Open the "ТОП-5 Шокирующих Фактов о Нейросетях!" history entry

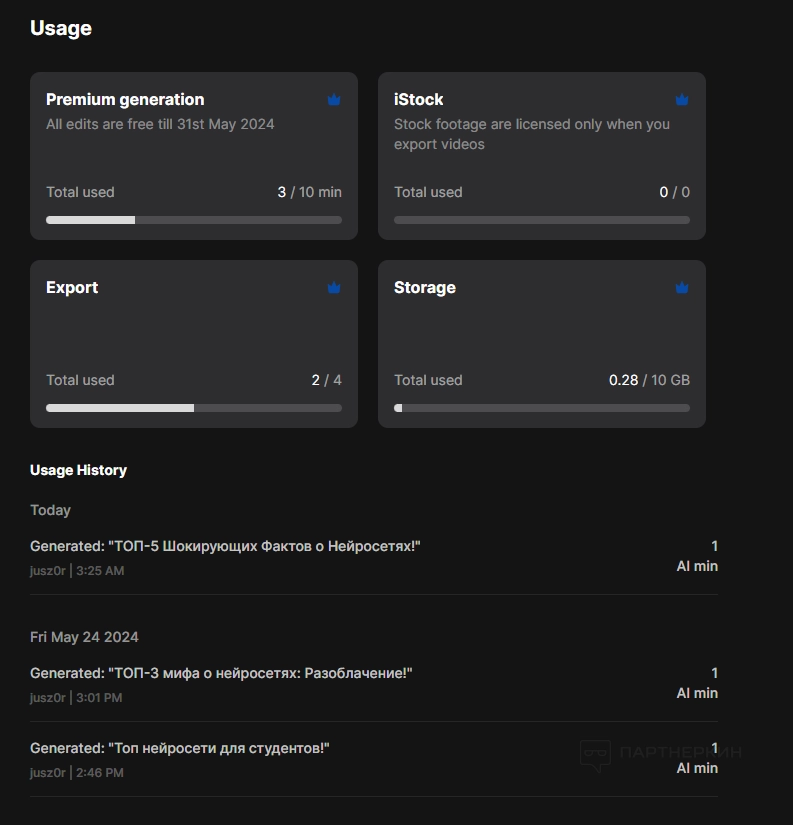225,546
